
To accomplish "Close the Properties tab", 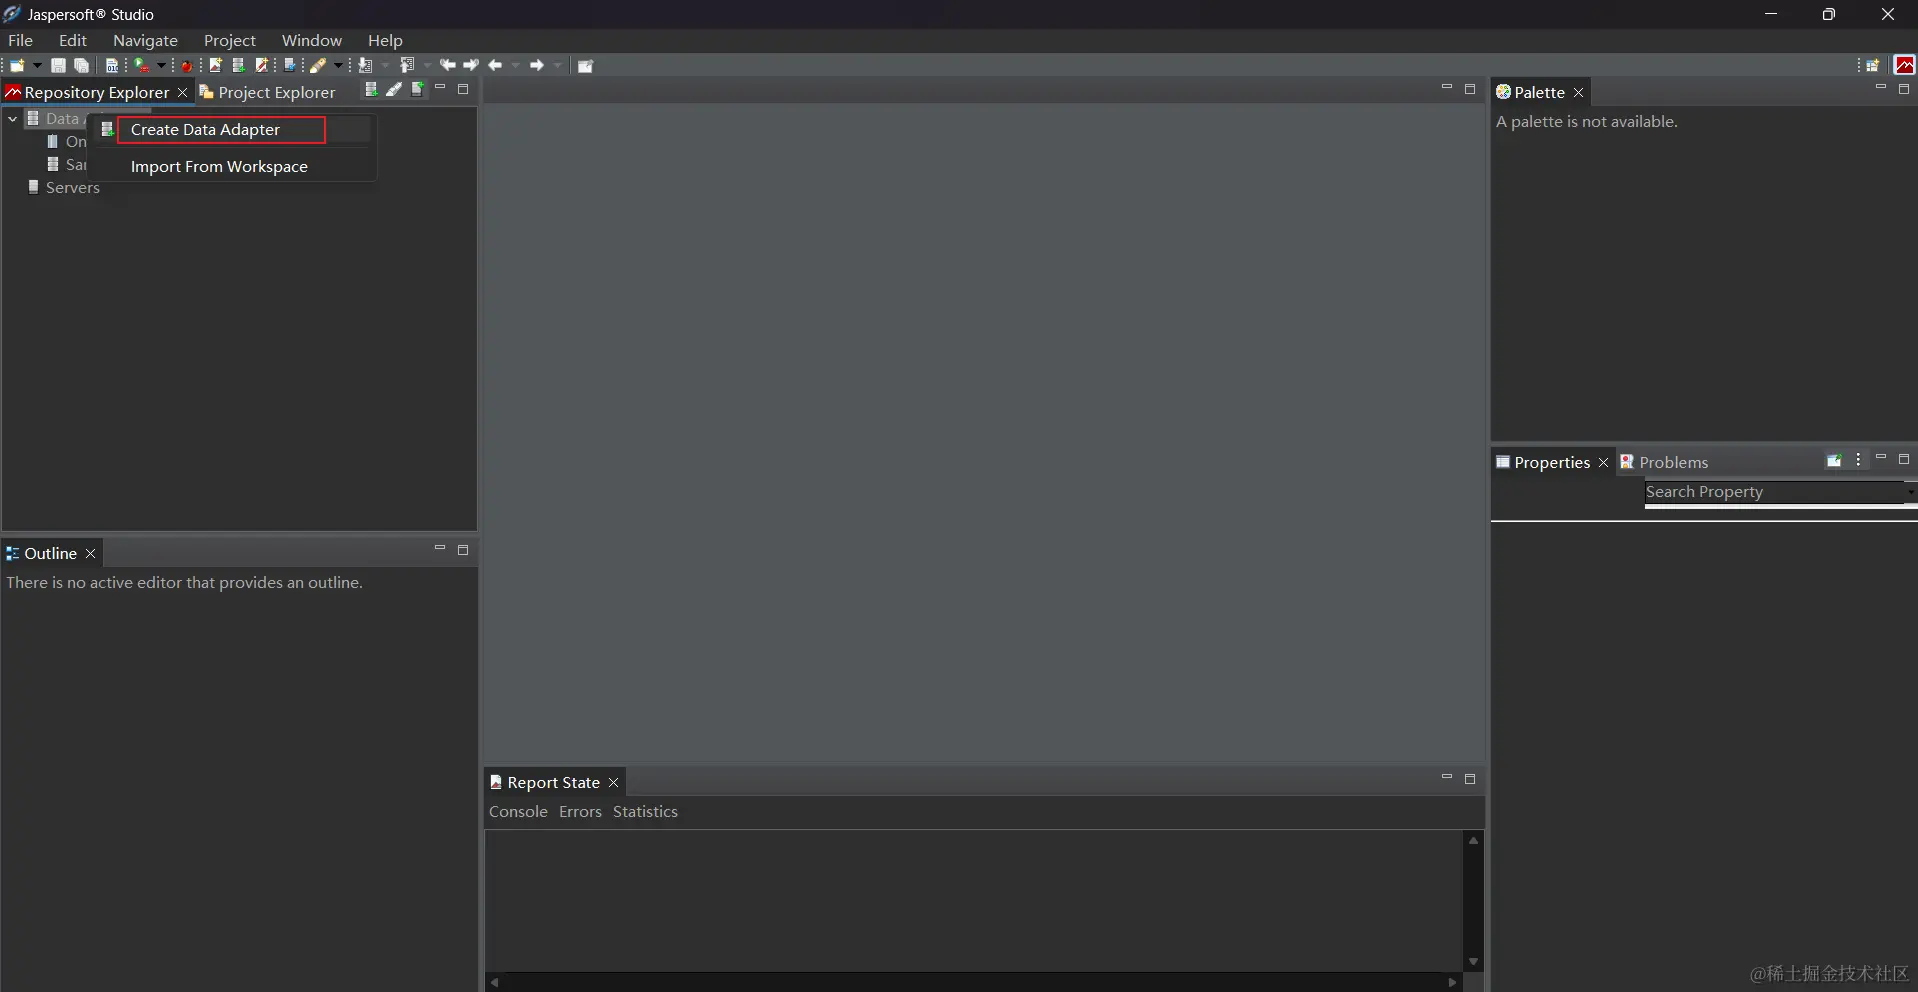I will [1603, 462].
